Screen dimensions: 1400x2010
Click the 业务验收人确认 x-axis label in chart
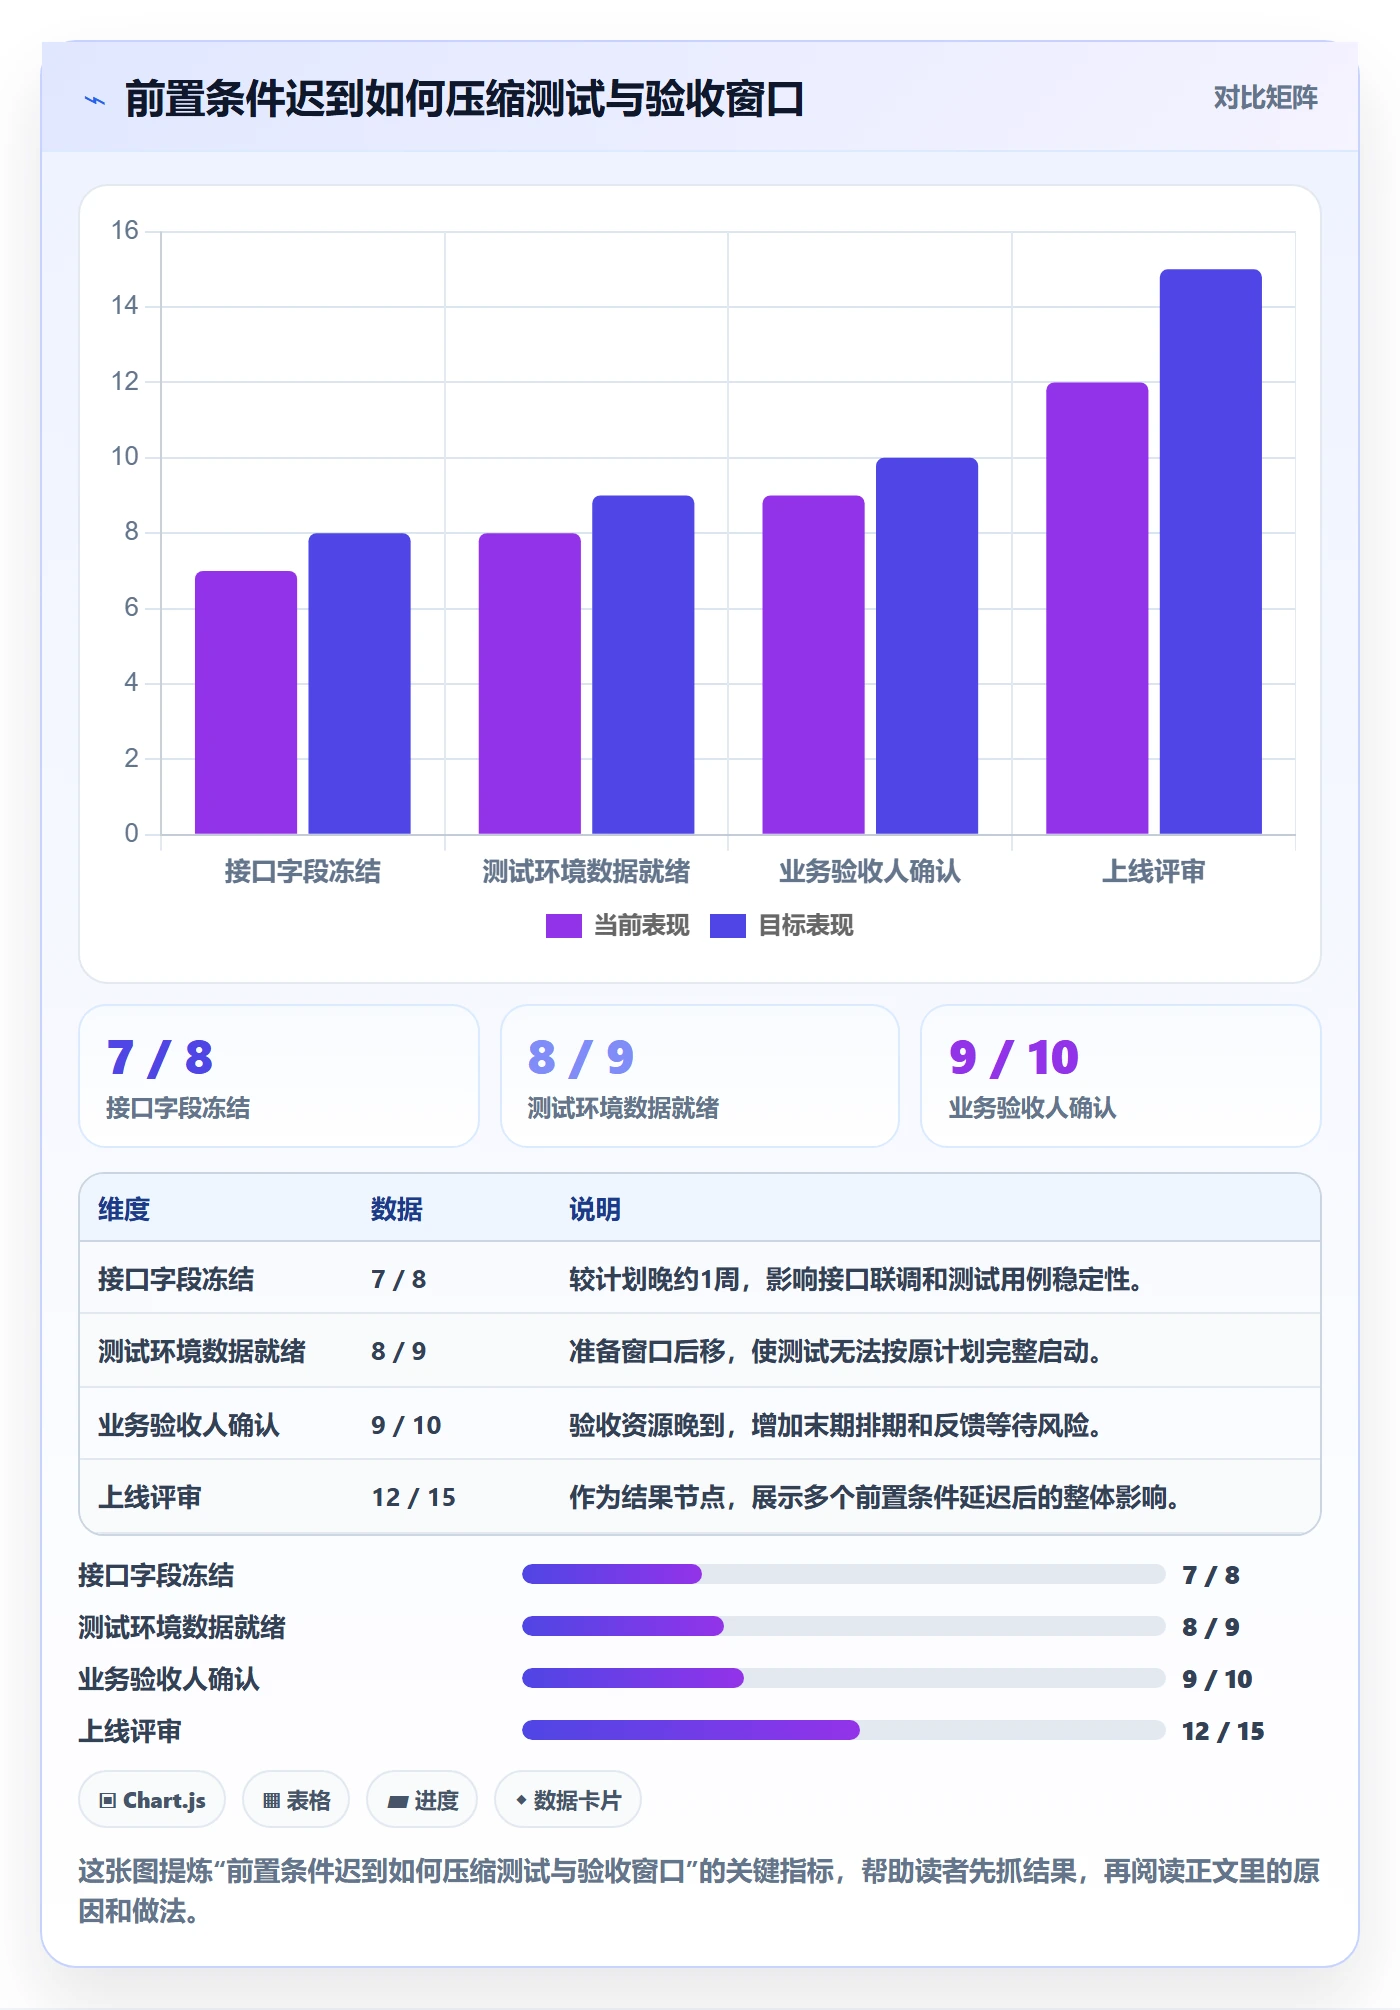[x=870, y=872]
